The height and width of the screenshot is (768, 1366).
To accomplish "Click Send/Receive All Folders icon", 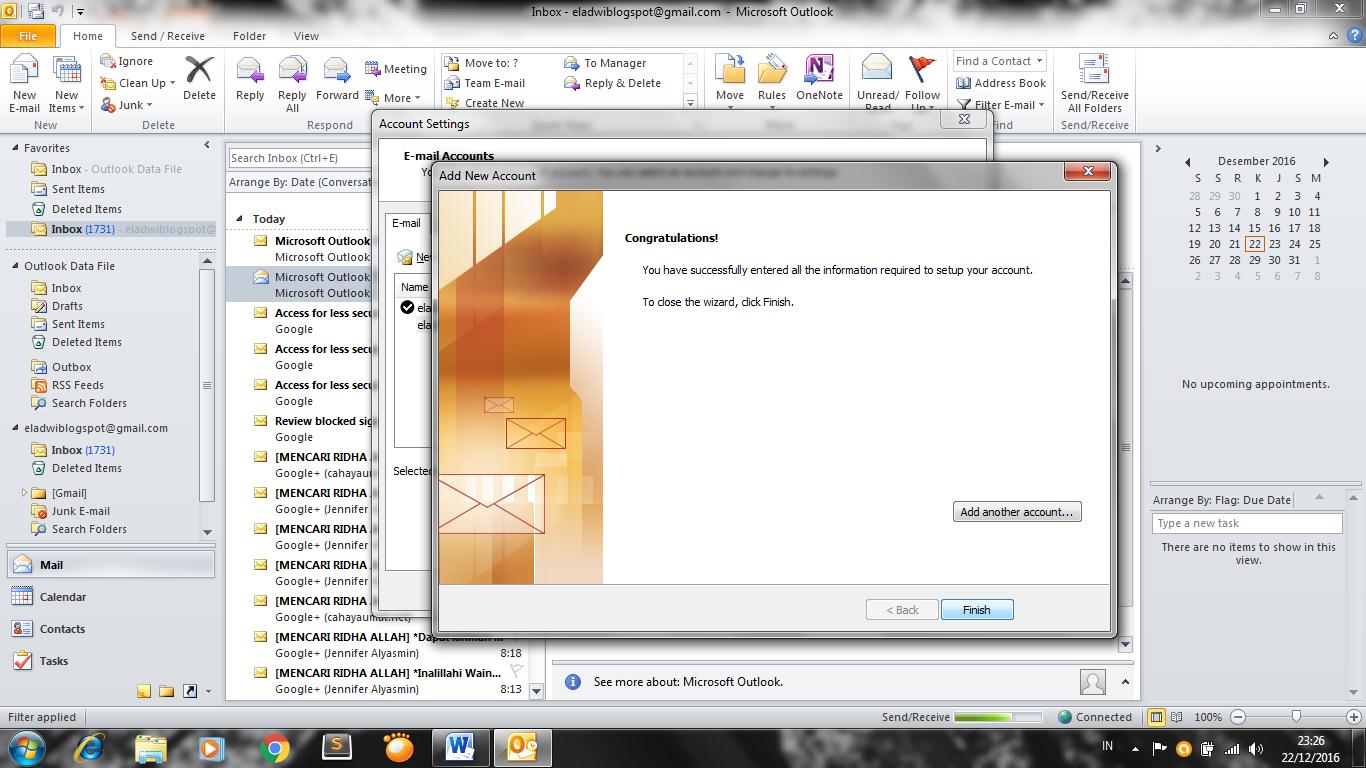I will click(1095, 85).
